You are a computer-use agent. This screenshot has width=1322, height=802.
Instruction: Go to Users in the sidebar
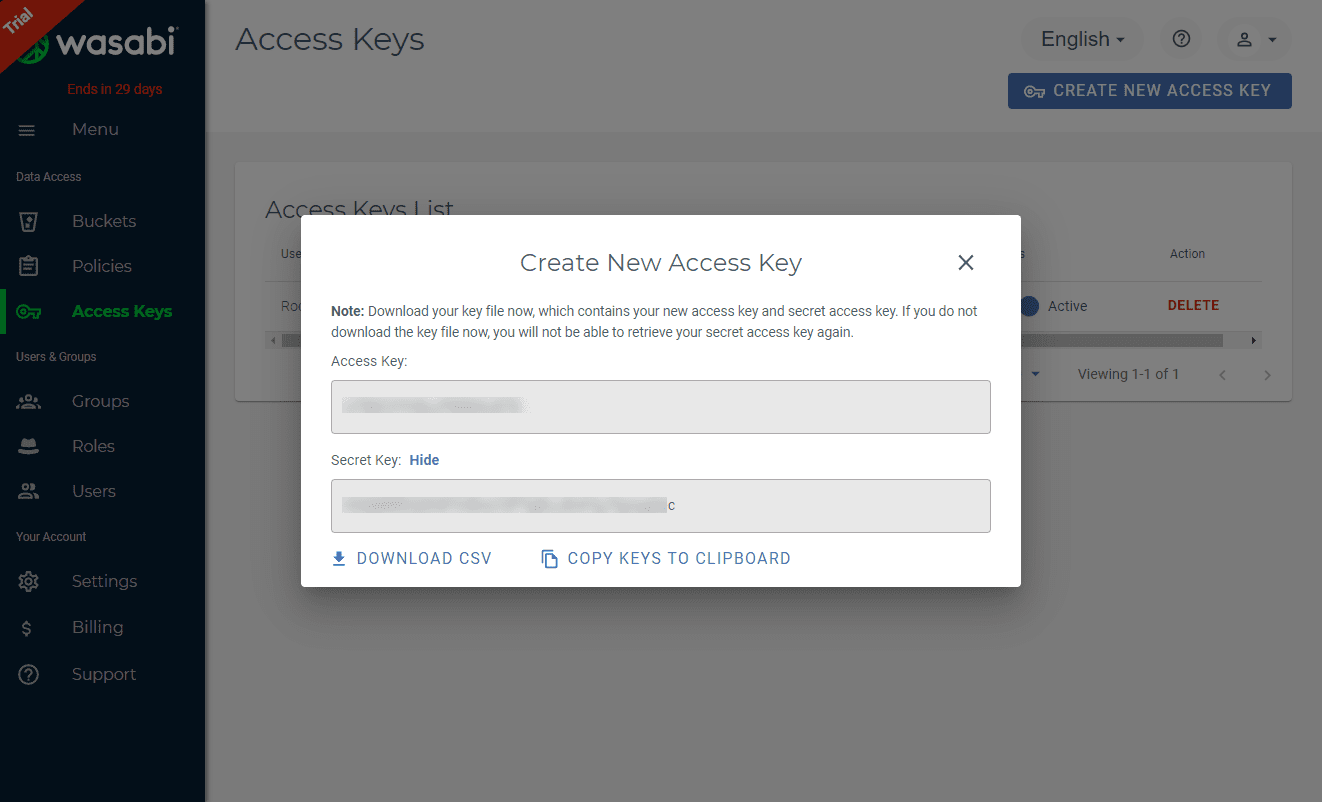click(x=93, y=491)
